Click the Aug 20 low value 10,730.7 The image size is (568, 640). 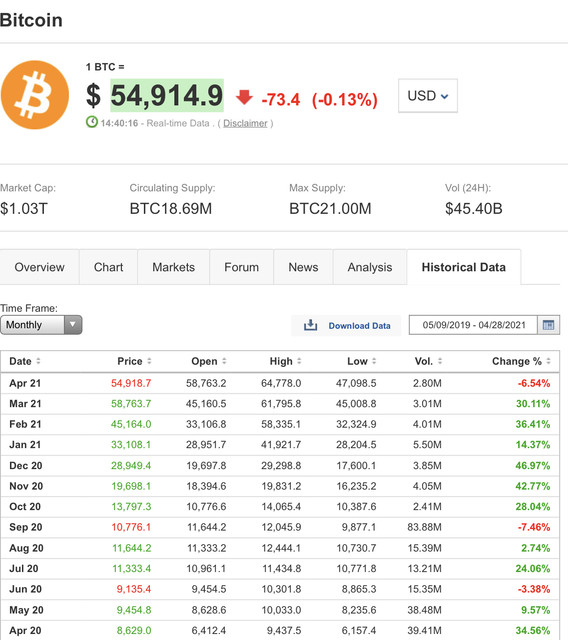(x=356, y=548)
